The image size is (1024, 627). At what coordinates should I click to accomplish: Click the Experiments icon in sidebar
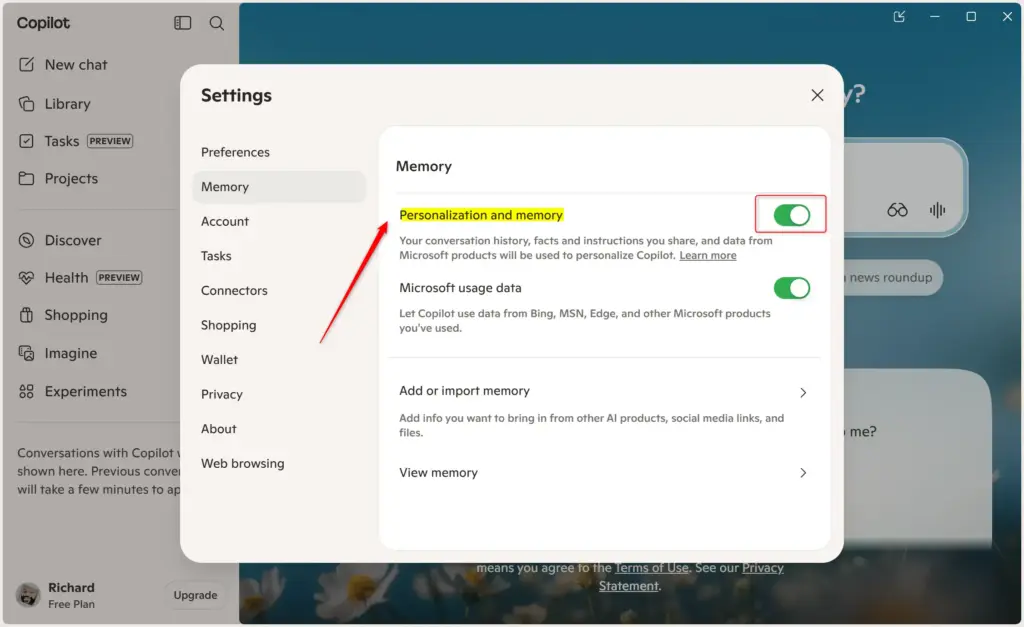pyautogui.click(x=26, y=391)
